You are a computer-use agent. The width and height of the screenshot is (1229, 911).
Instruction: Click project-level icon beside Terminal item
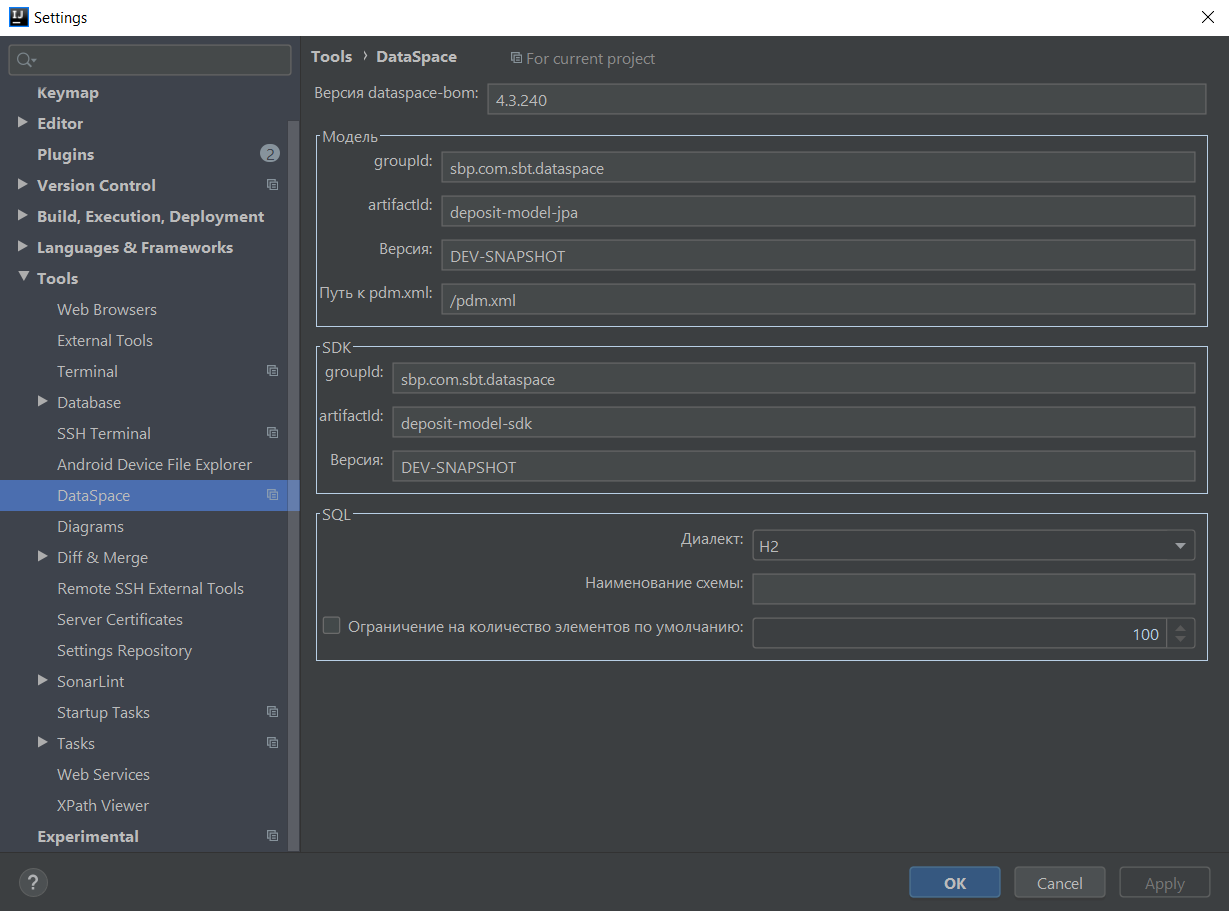pos(272,371)
